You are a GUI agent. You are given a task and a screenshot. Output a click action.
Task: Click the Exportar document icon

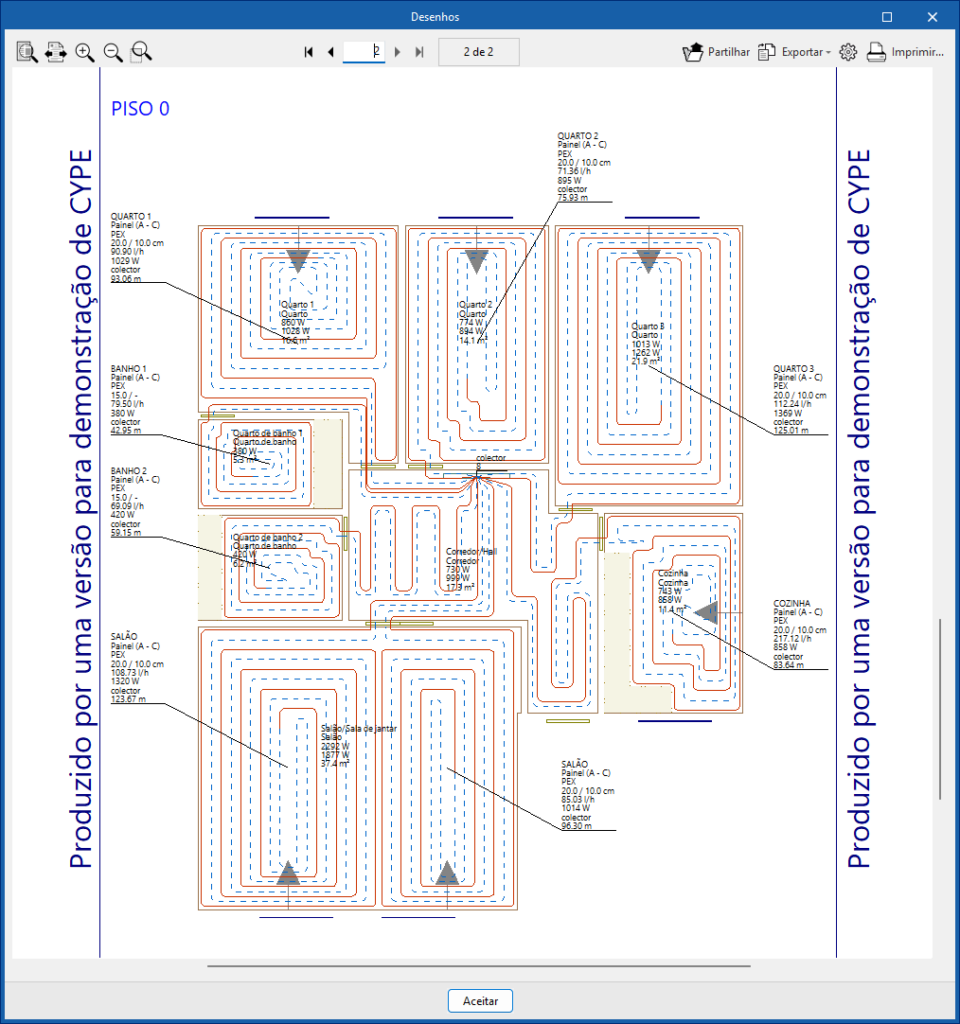(x=767, y=52)
